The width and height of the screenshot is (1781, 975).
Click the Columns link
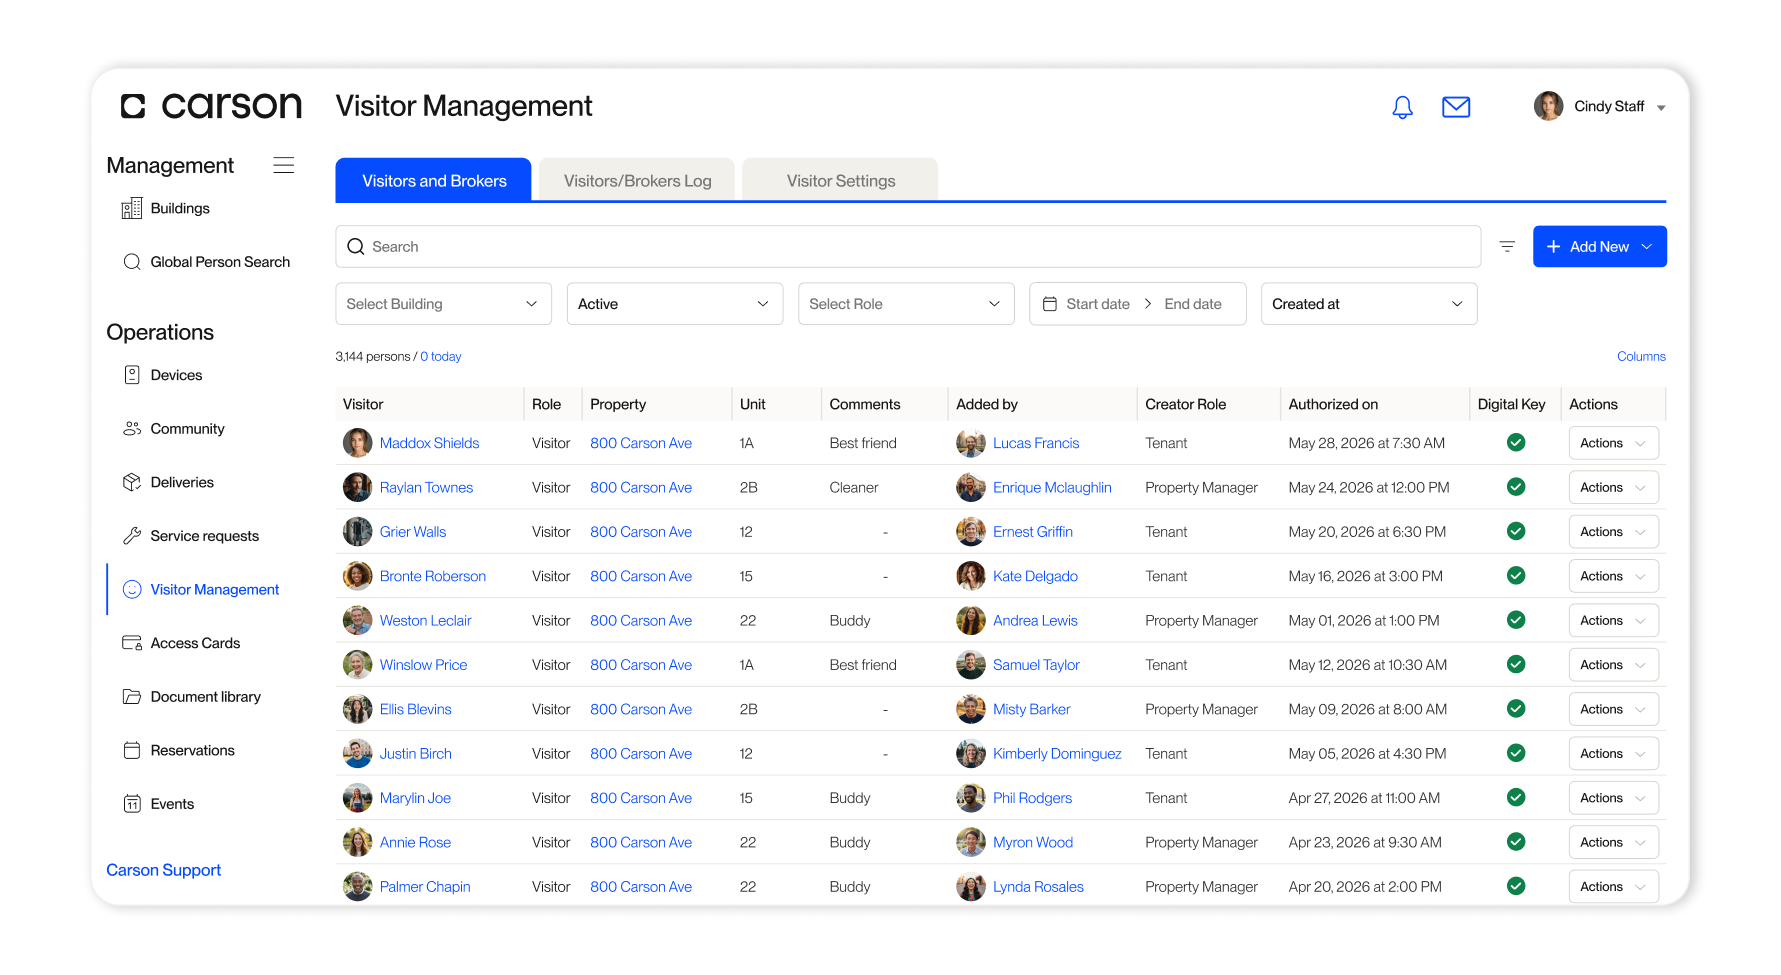(x=1641, y=356)
